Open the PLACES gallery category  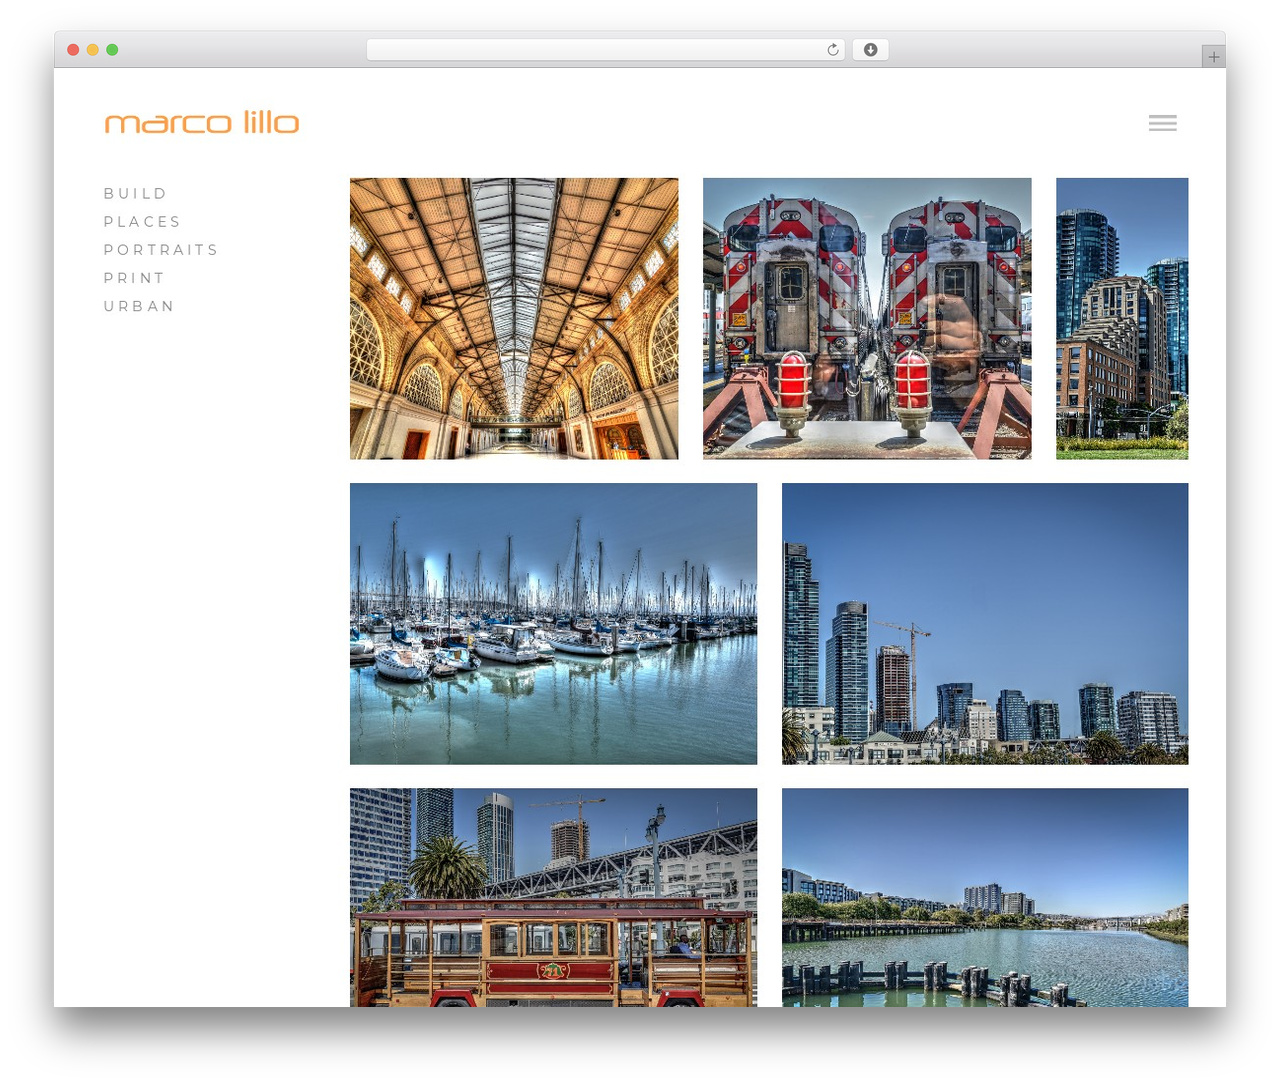pos(142,221)
